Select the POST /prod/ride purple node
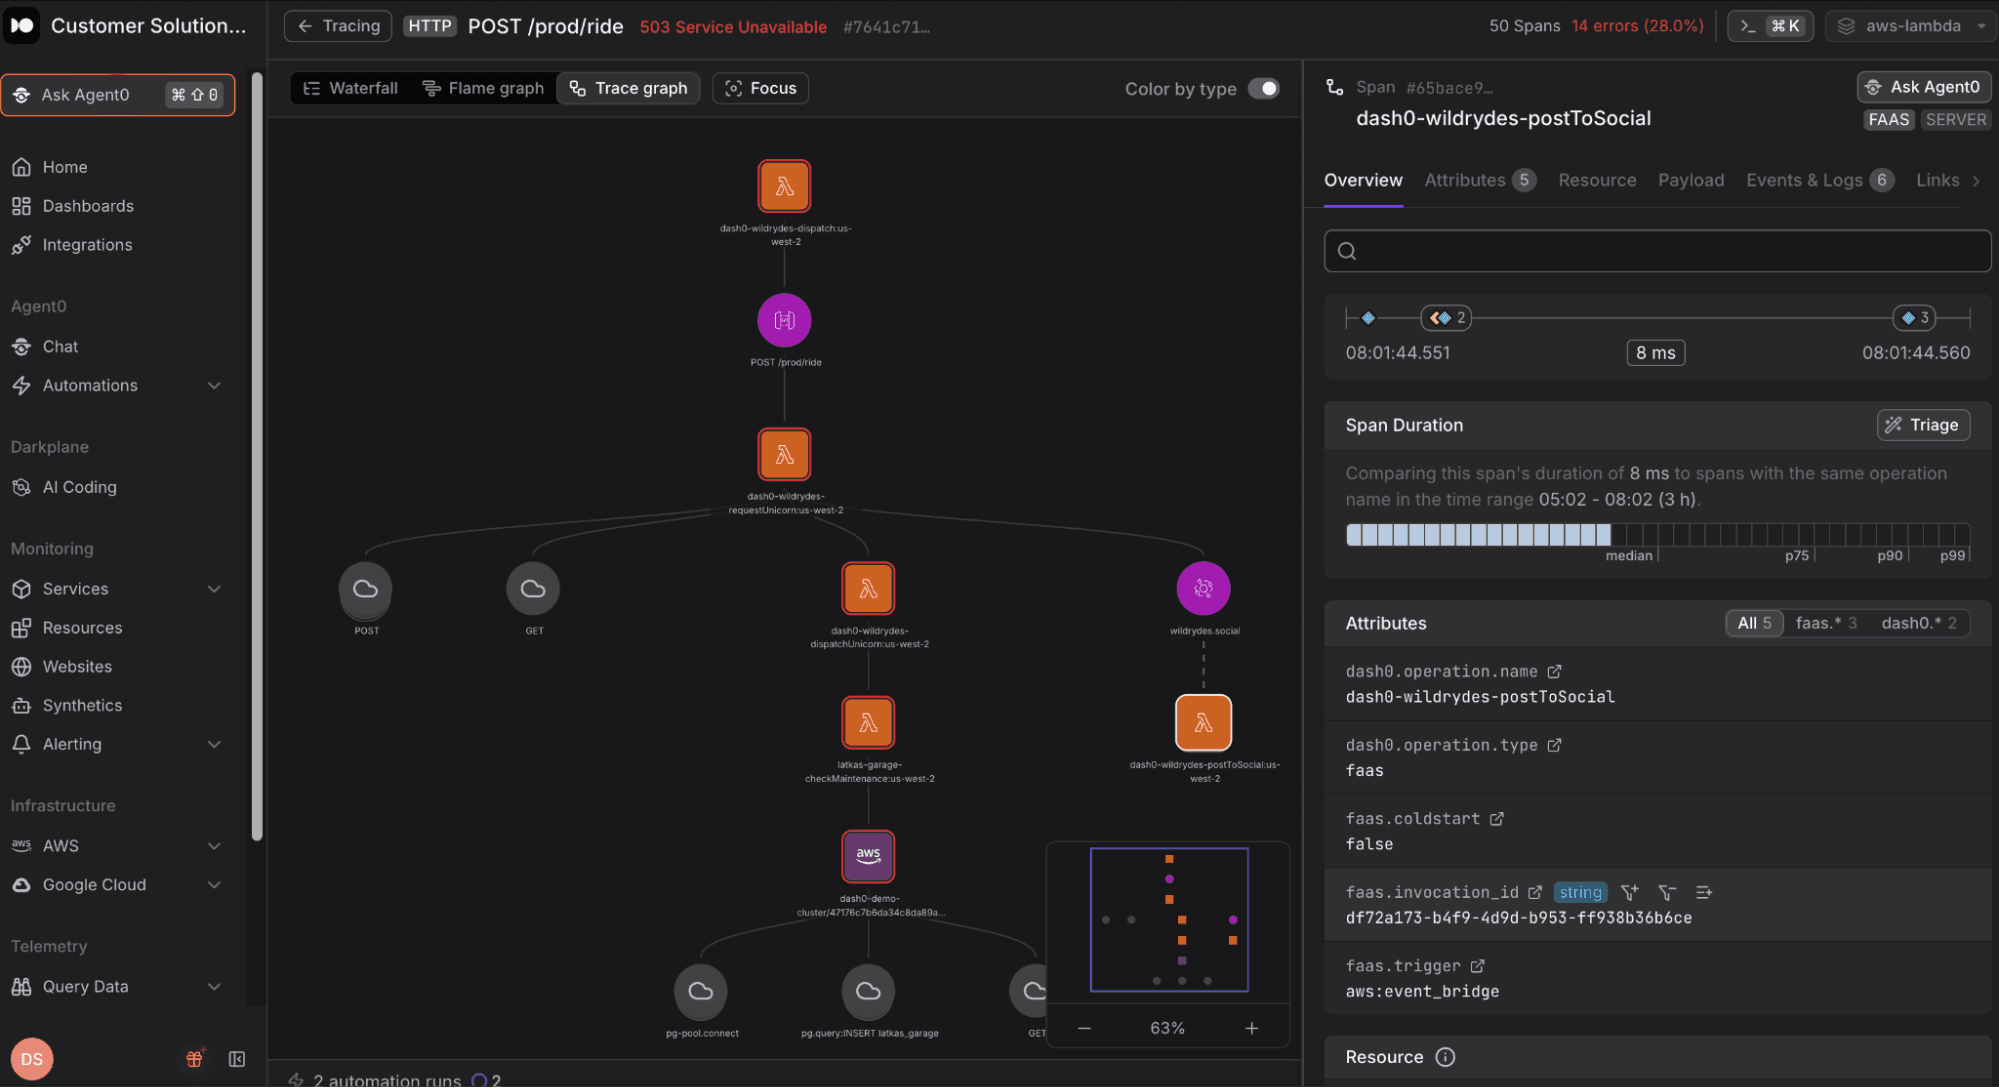 (x=784, y=321)
